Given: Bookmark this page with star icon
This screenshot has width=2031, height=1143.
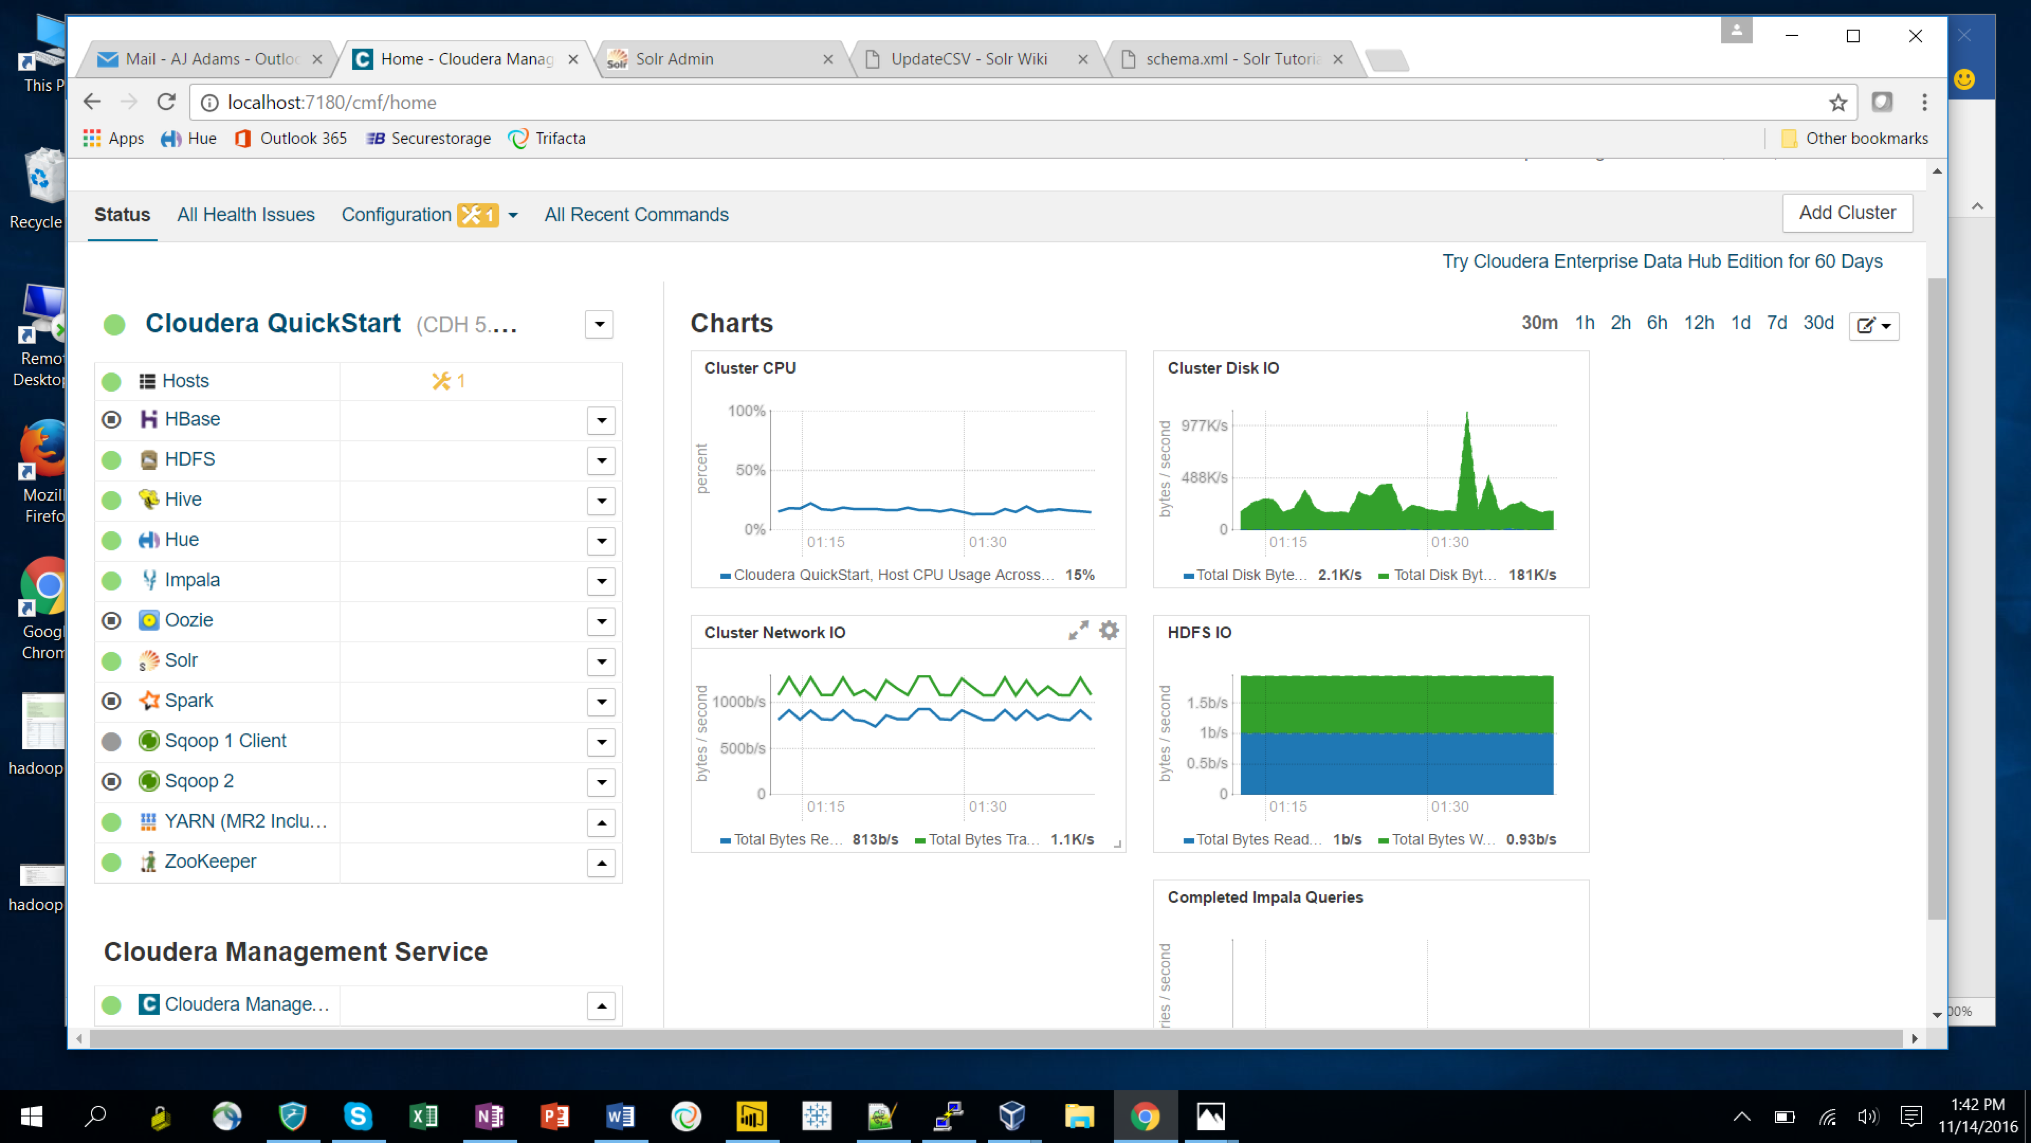Looking at the screenshot, I should tap(1838, 102).
